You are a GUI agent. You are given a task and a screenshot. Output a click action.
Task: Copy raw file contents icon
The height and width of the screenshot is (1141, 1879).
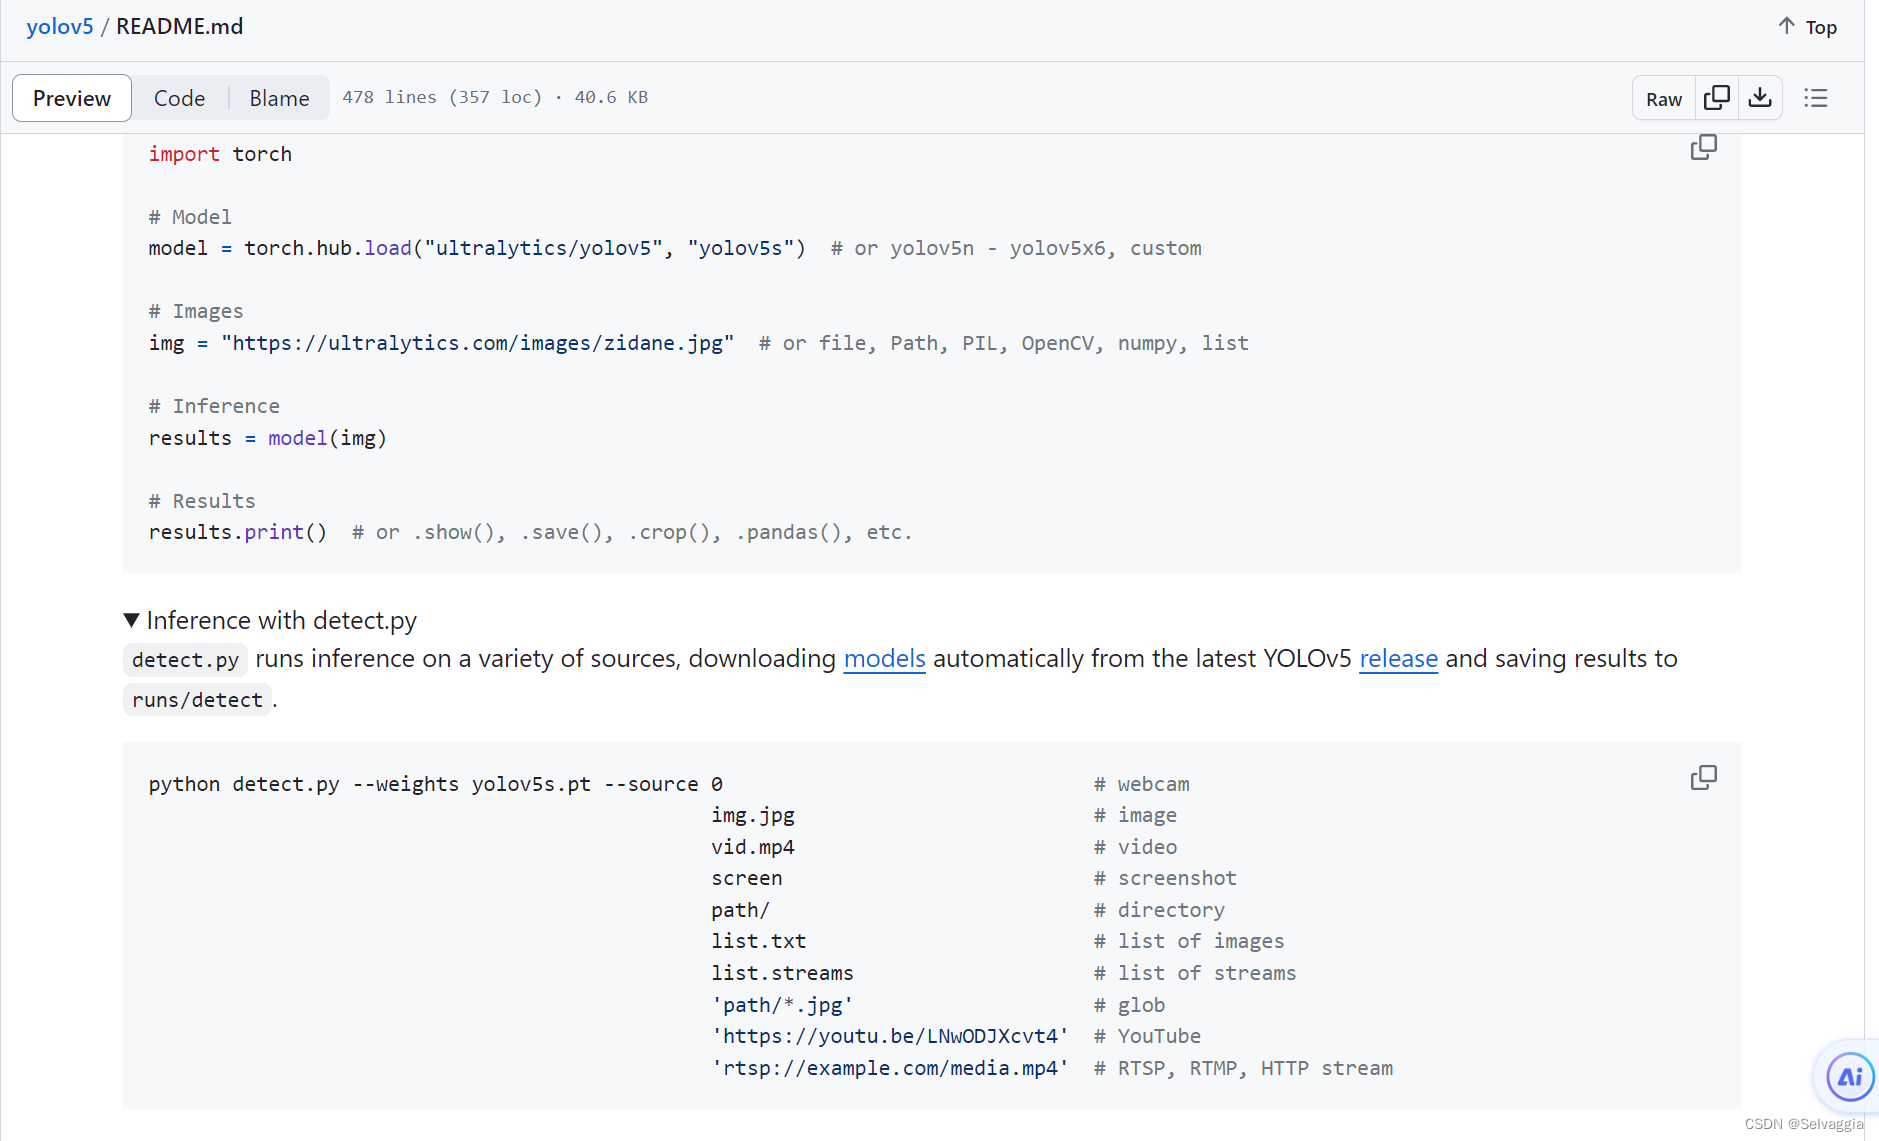pos(1717,98)
